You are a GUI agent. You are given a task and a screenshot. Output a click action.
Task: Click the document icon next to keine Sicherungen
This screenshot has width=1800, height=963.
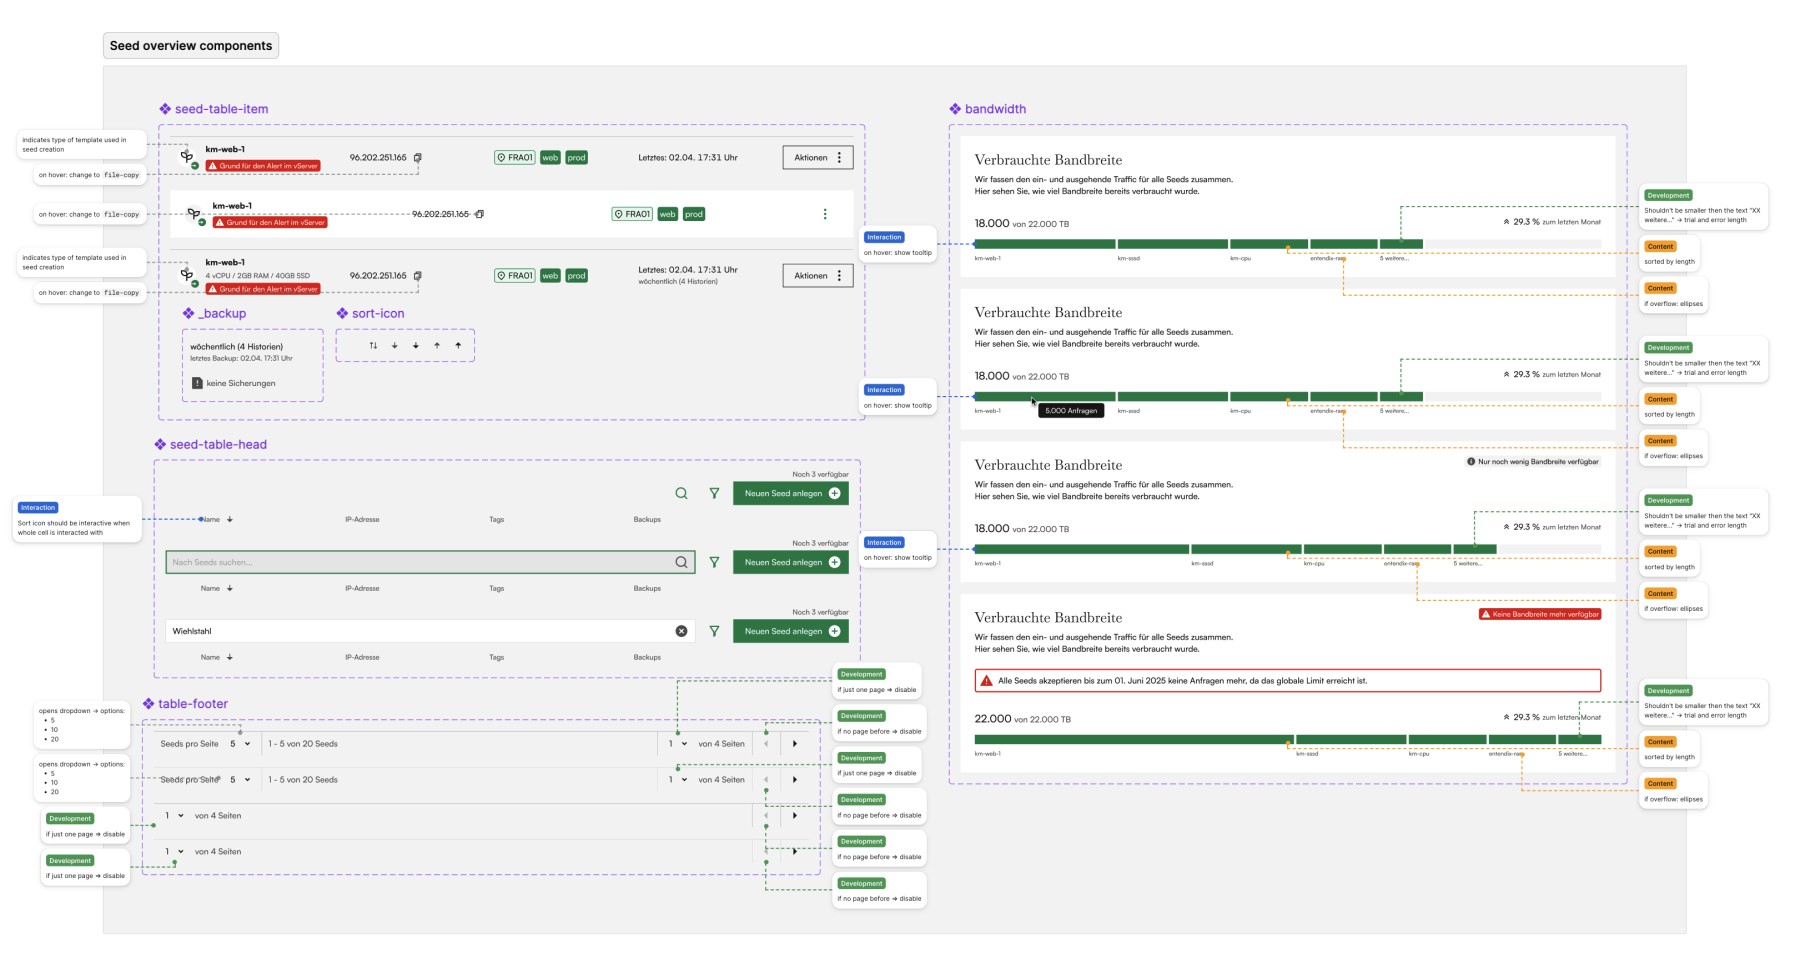197,383
